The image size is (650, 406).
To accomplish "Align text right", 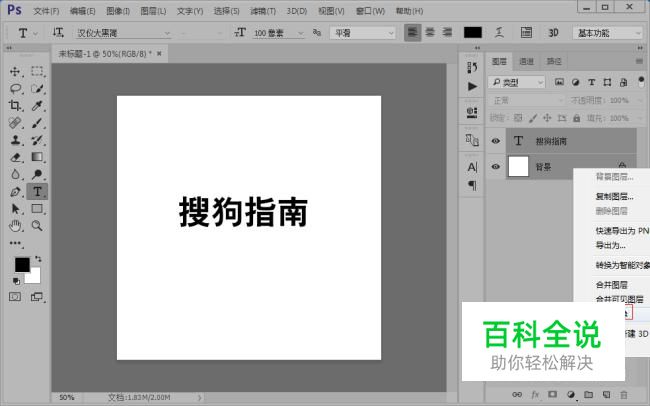I will pos(447,32).
